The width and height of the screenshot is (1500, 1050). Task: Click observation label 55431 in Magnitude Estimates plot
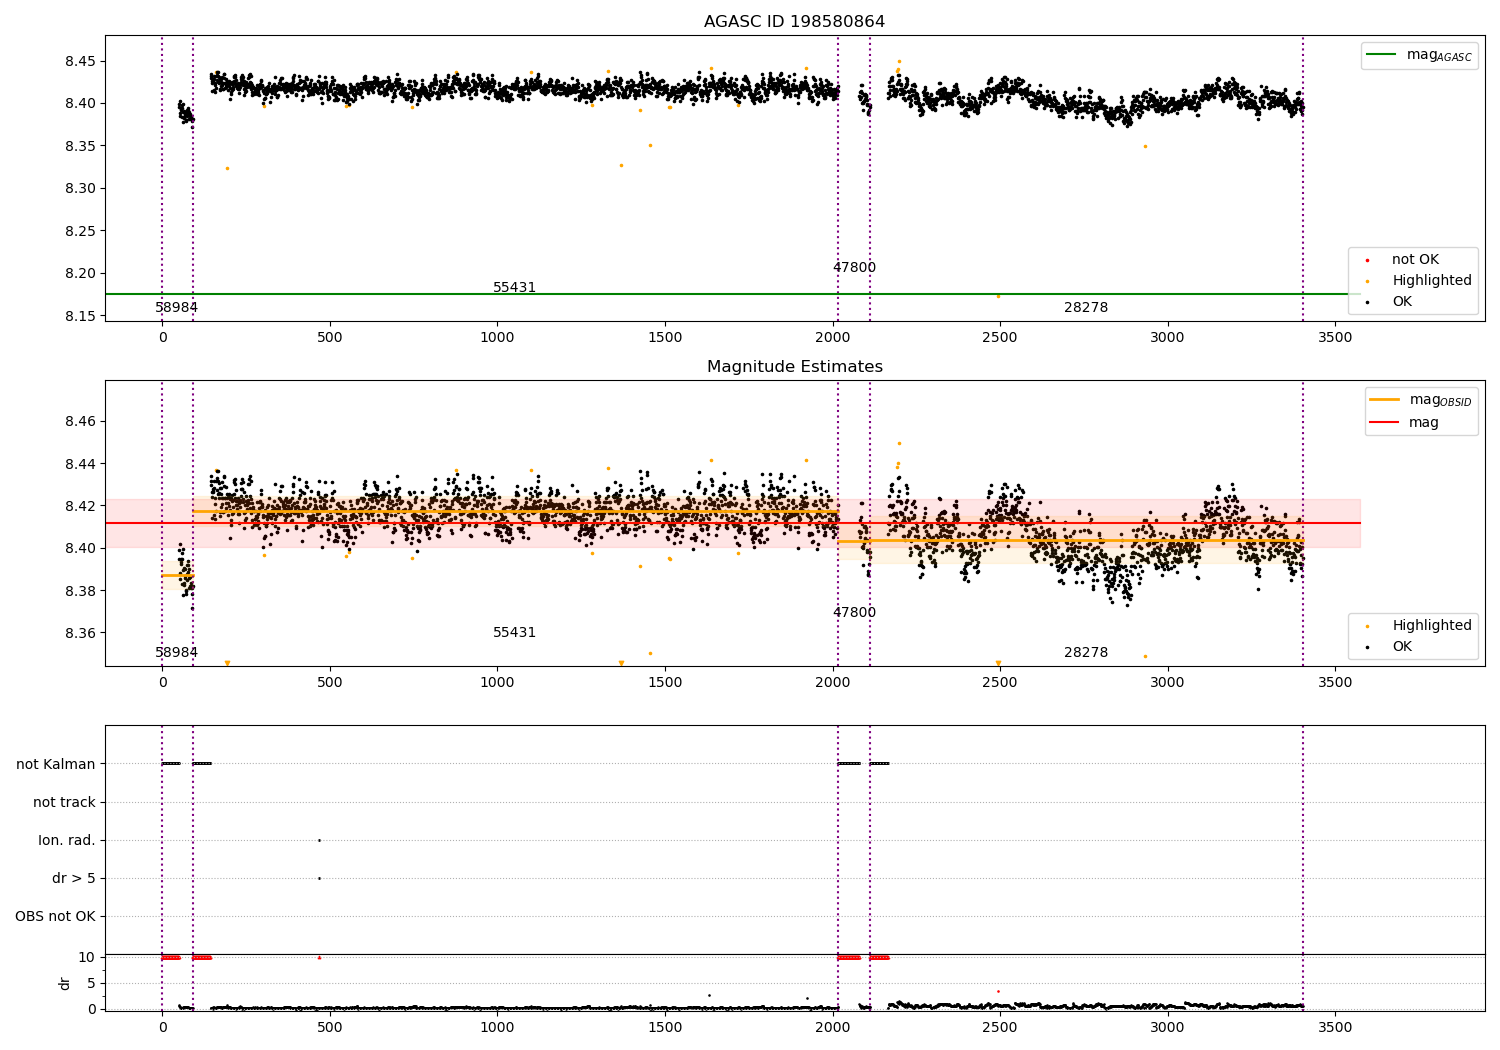pyautogui.click(x=514, y=633)
